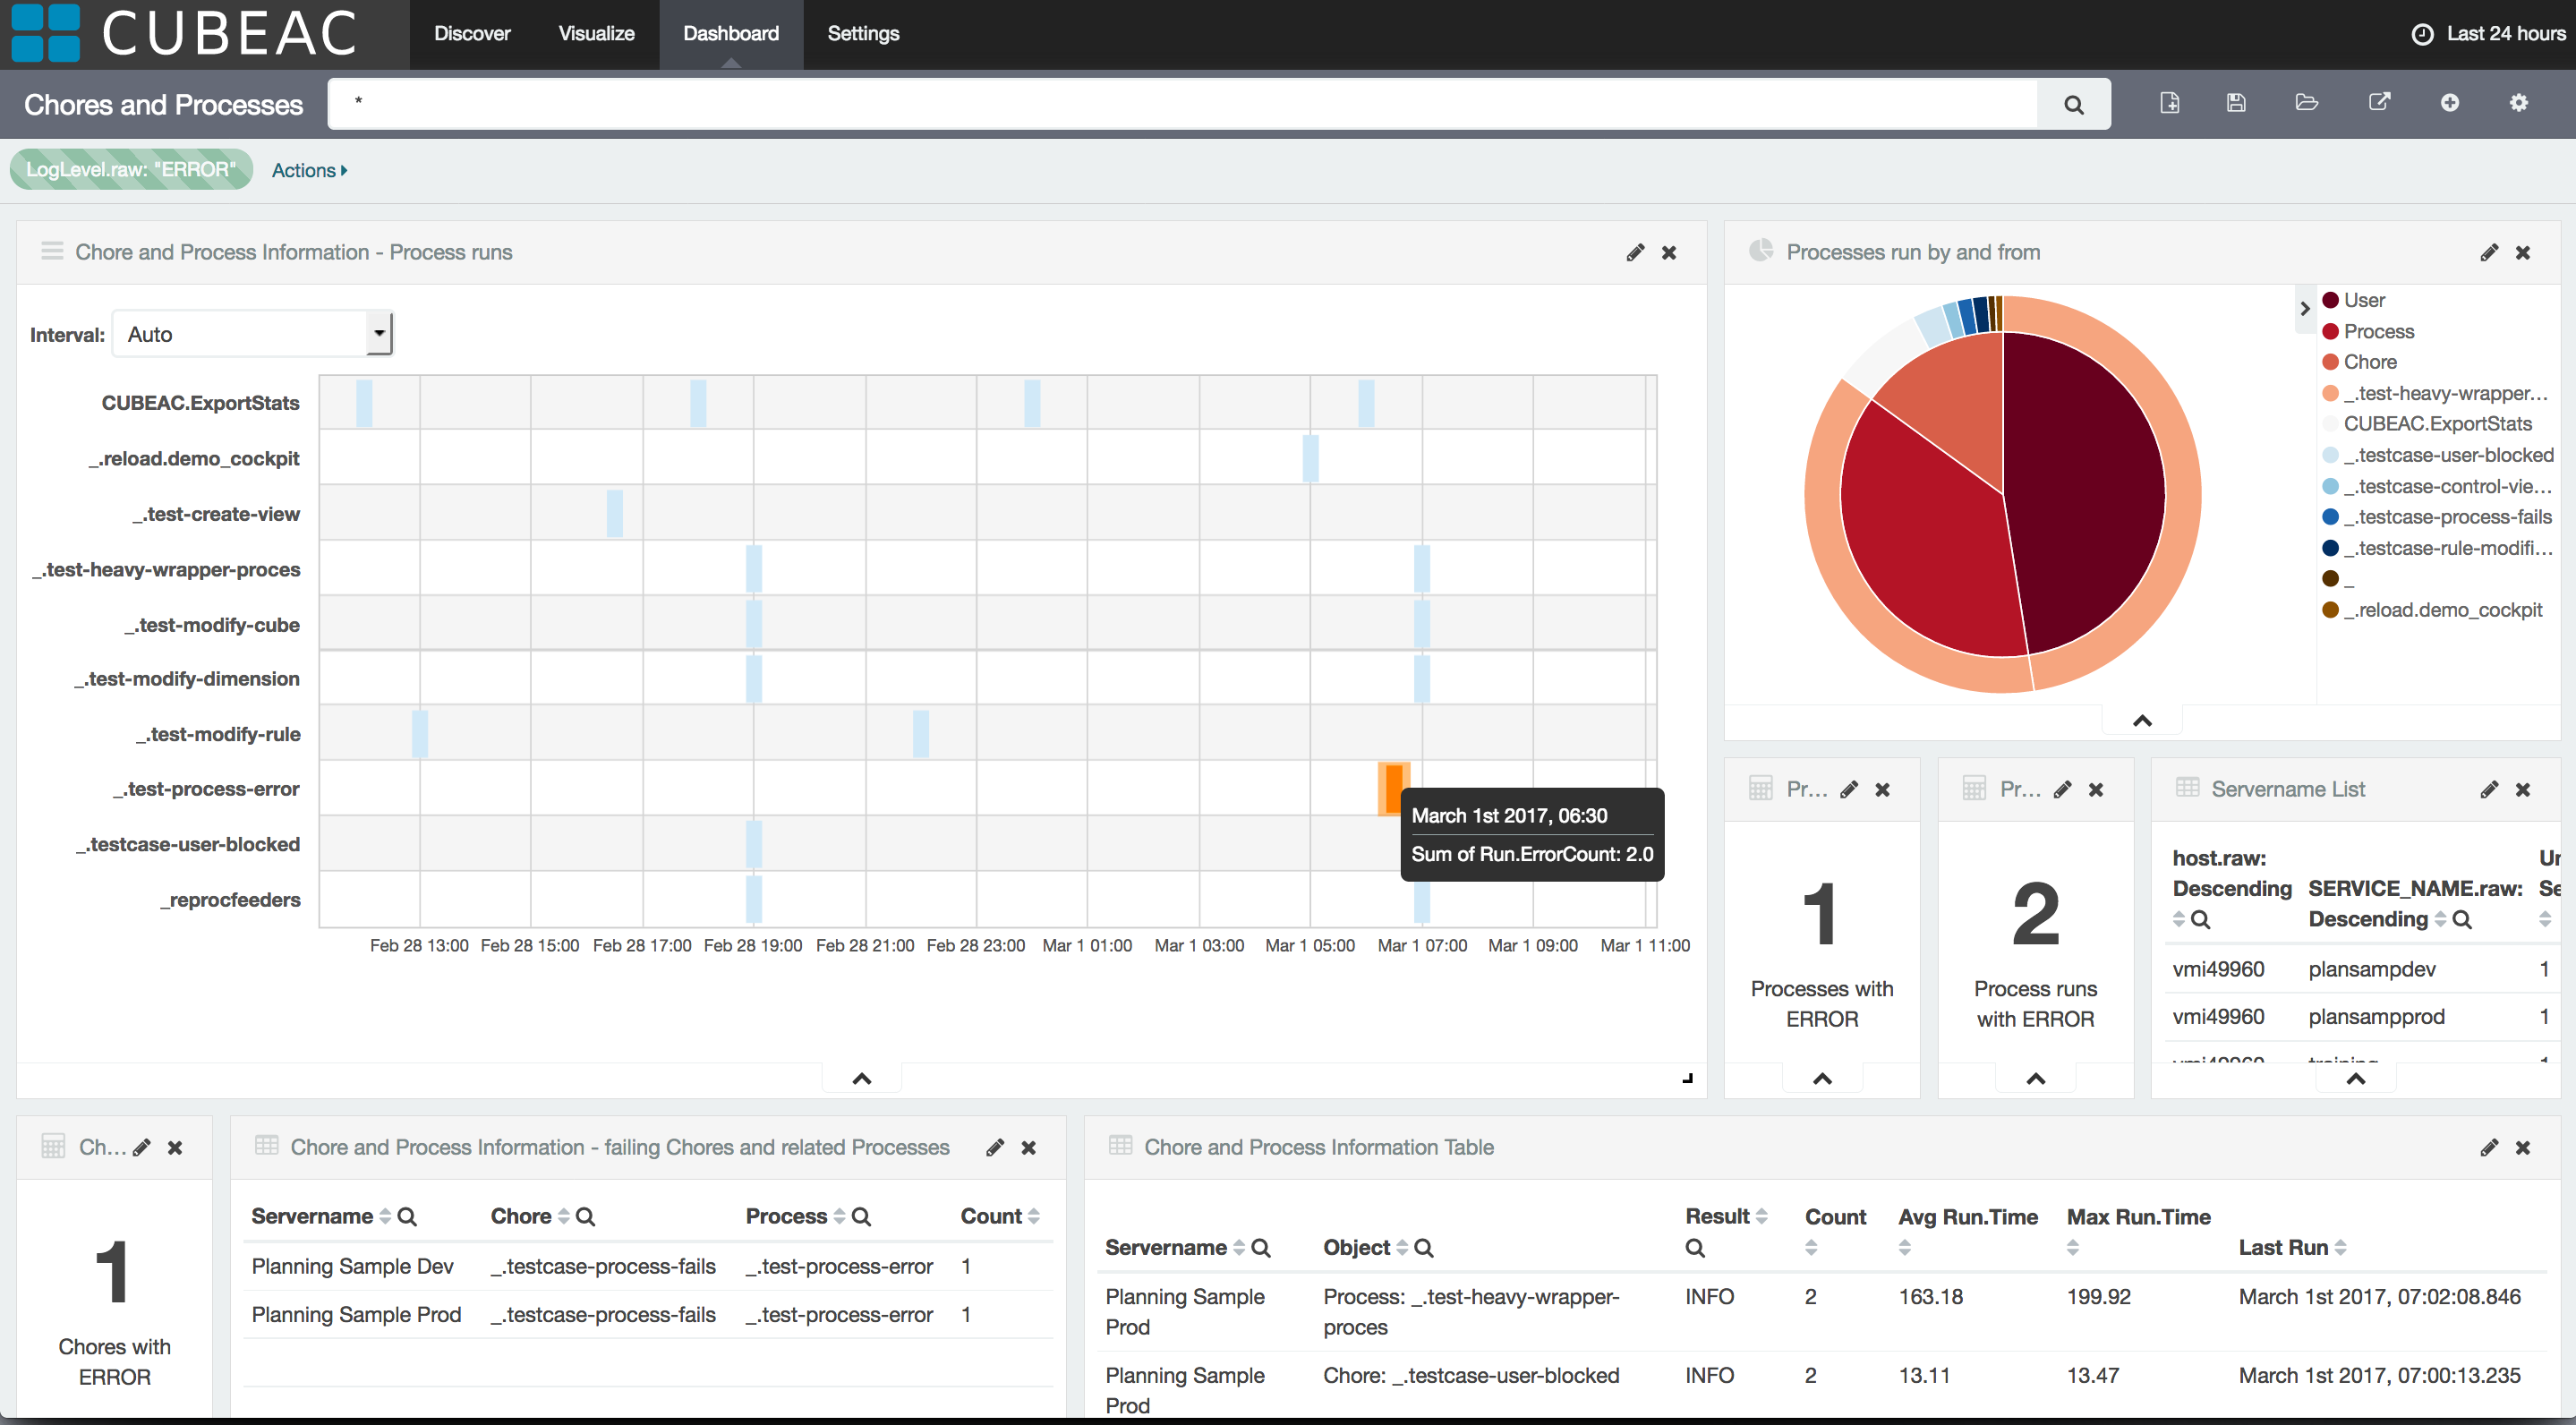This screenshot has height=1425, width=2576.
Task: Click the search magnifier button
Action: tap(2073, 104)
